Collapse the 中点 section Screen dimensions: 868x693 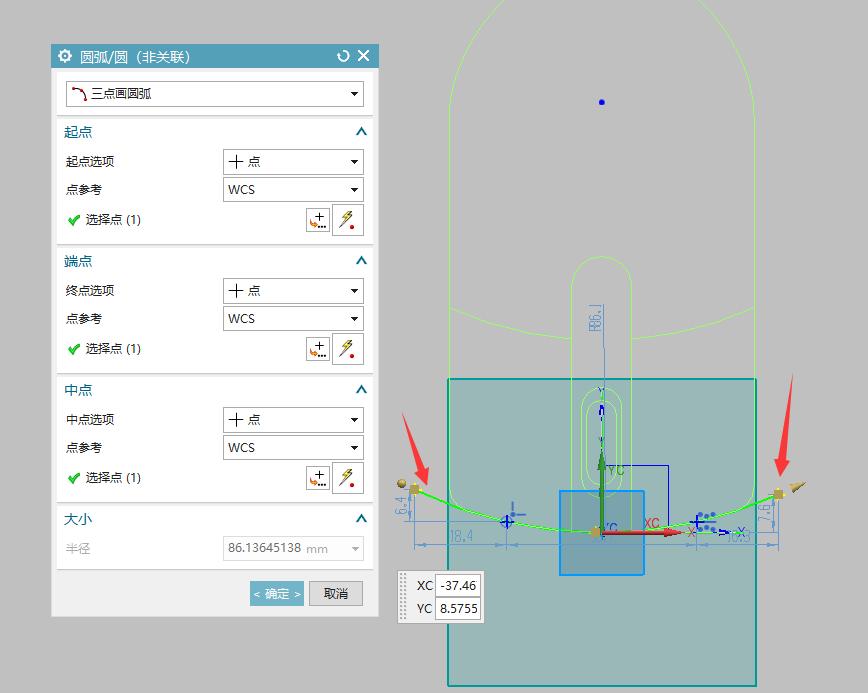(x=361, y=389)
